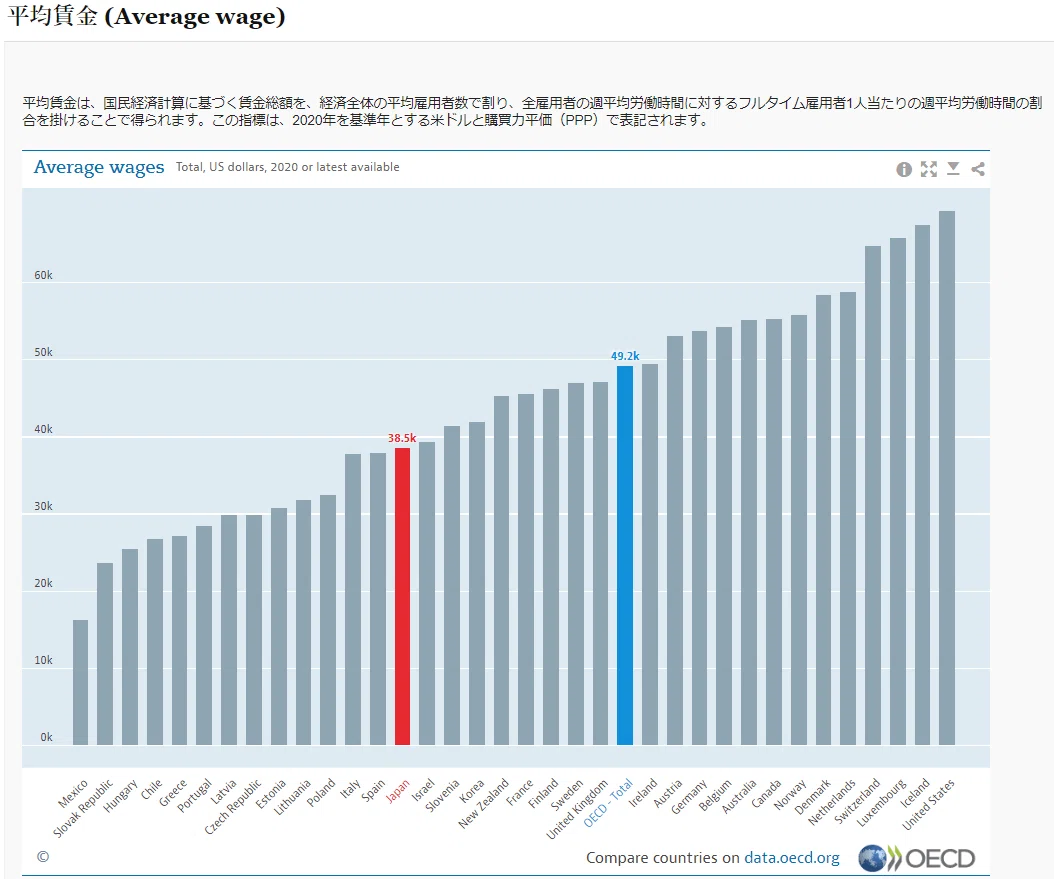The image size is (1054, 879).
Task: Click the Italy axis label
Action: coord(350,788)
